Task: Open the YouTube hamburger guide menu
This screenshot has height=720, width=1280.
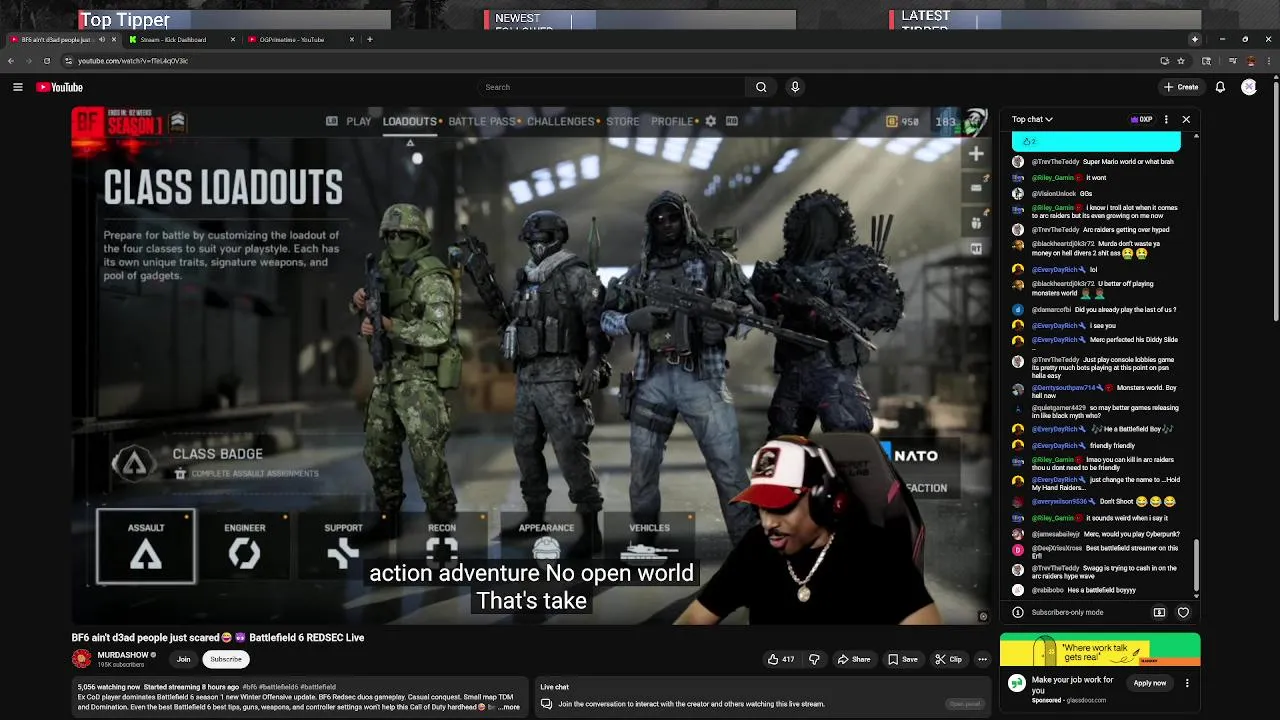Action: coord(17,87)
